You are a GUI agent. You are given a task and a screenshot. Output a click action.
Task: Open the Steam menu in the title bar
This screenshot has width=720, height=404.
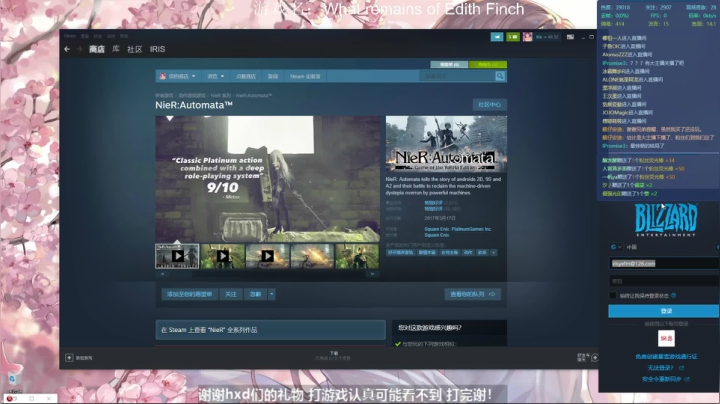(70, 36)
